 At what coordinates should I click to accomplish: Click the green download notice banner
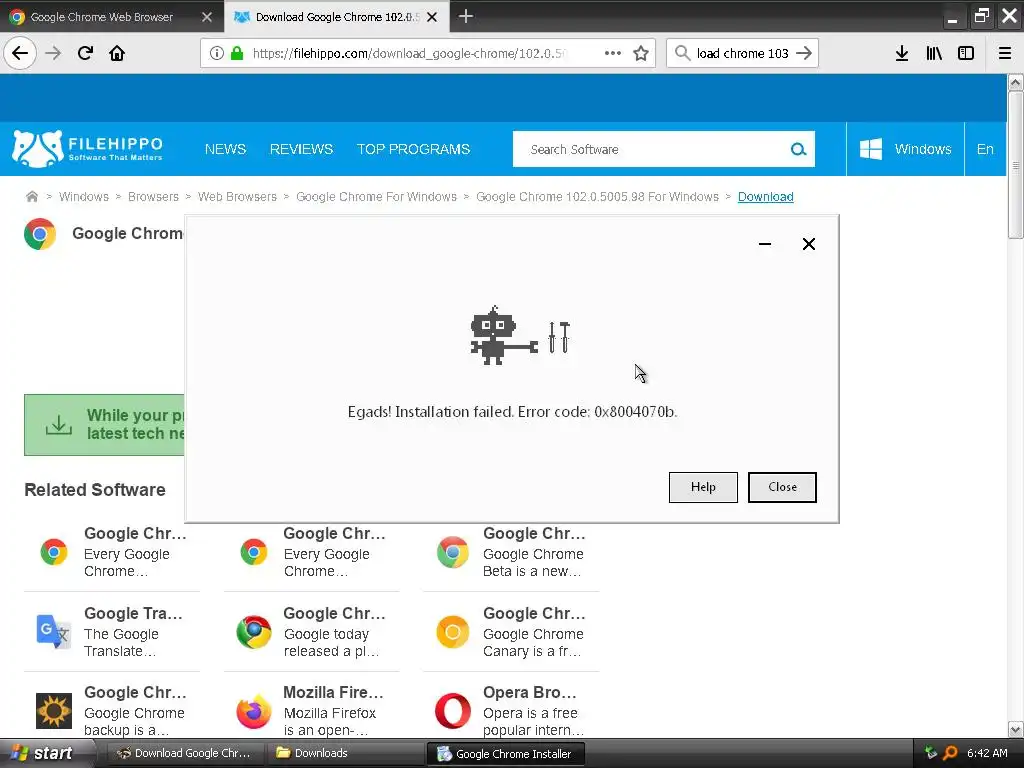(x=105, y=424)
